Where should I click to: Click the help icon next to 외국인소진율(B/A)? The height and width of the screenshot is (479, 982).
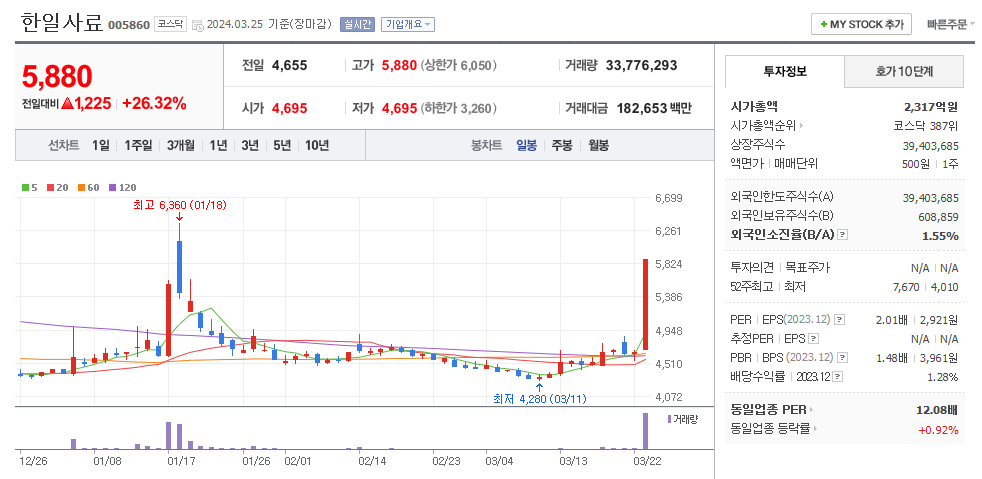click(843, 235)
